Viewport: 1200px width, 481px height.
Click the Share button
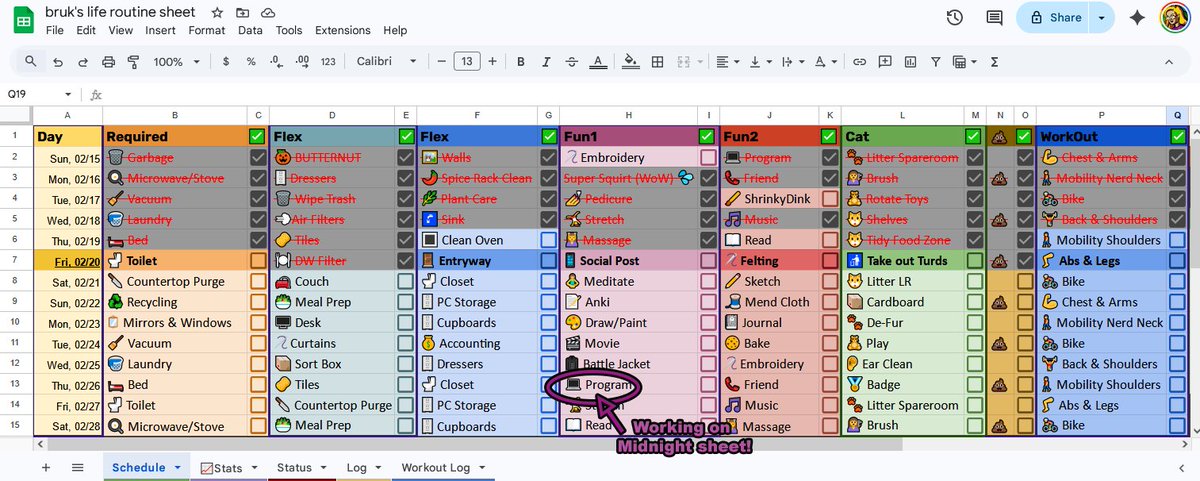1055,17
